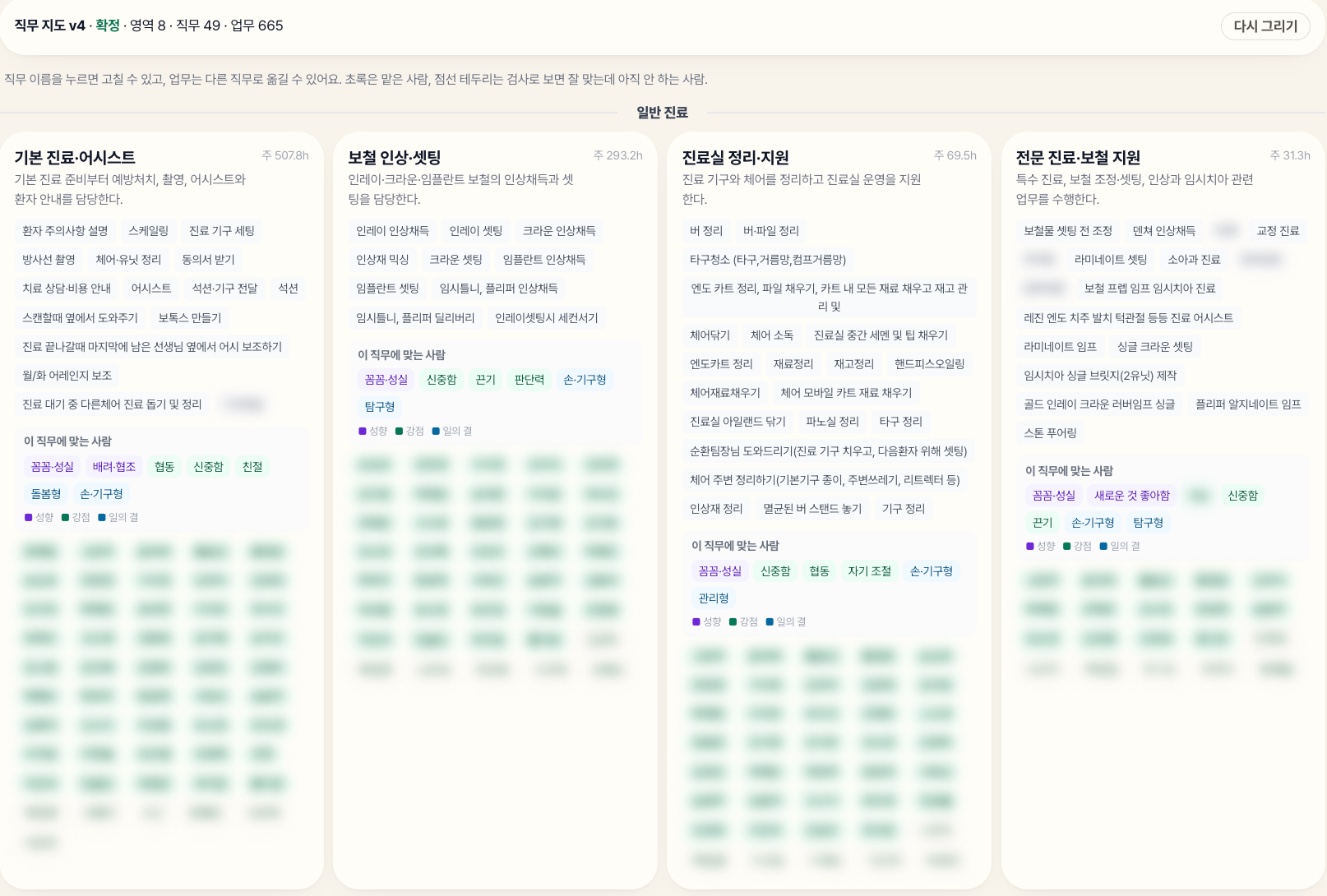Viewport: 1327px width, 896px height.
Task: Choose the 라미네이트 셋팅 task chip
Action: pos(1111,260)
